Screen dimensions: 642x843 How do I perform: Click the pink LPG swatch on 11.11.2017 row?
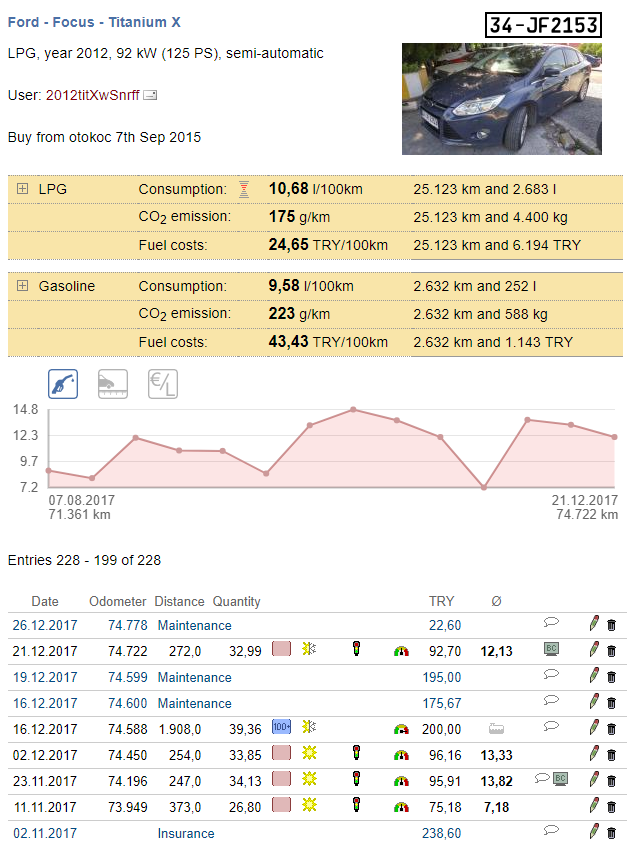(x=281, y=805)
